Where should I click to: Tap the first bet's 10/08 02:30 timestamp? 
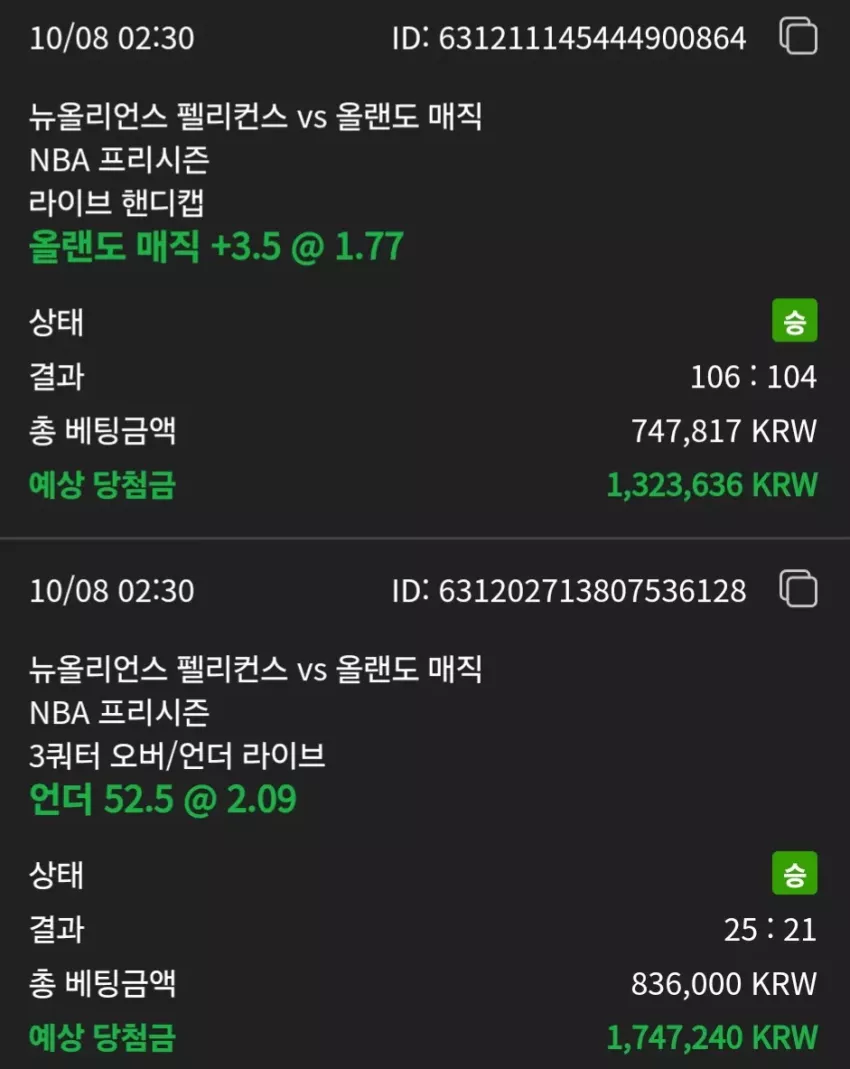112,38
